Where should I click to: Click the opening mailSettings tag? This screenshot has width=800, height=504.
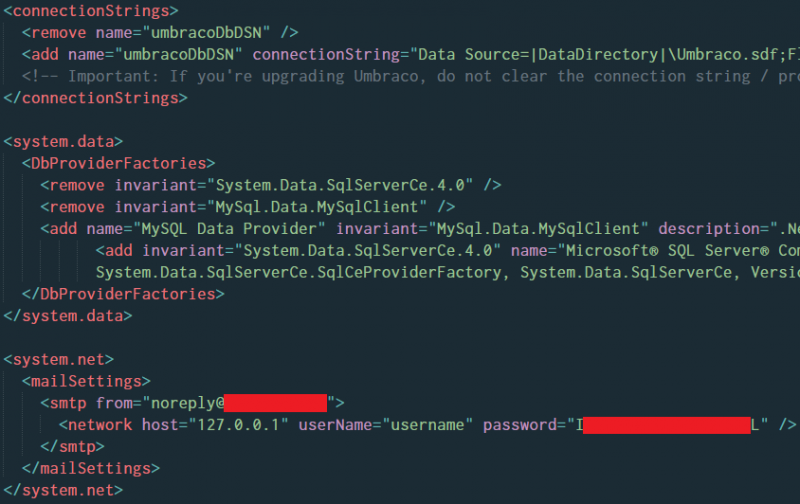coord(86,382)
